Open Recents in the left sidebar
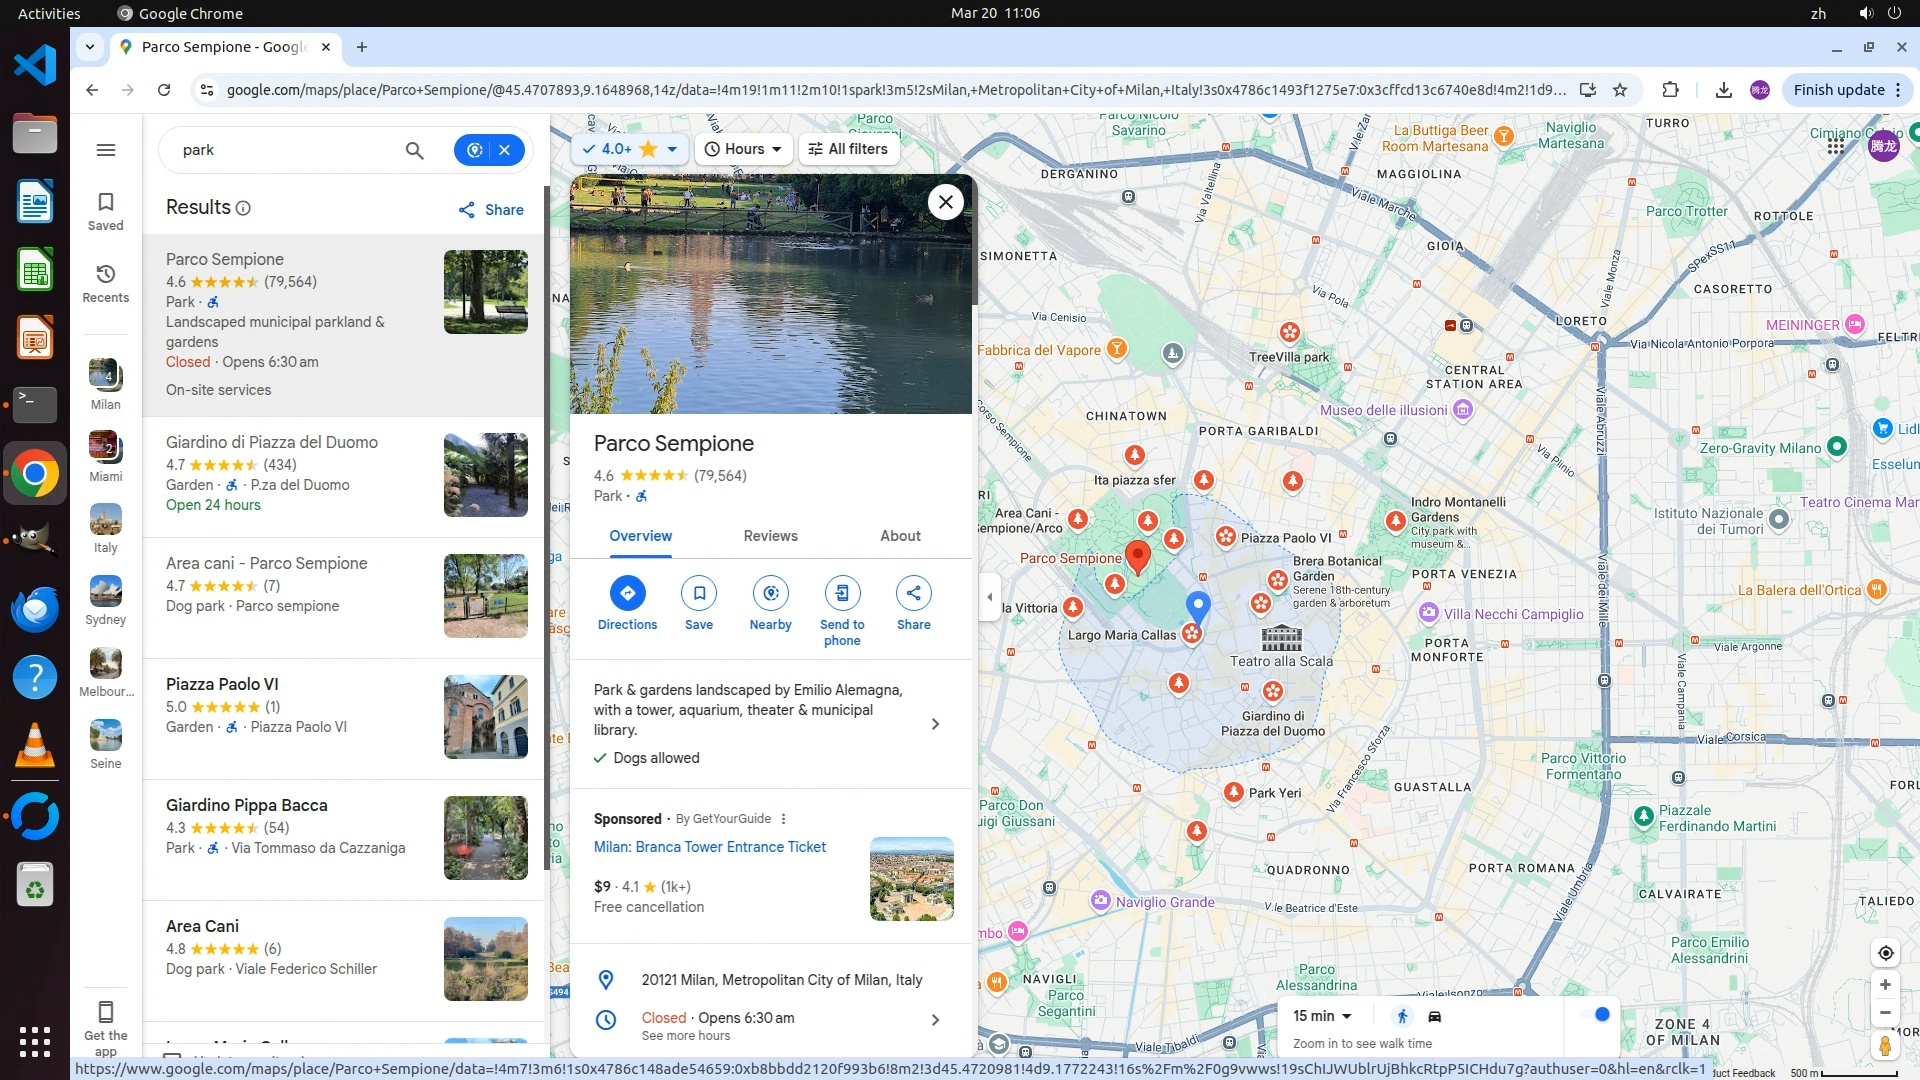 (105, 282)
